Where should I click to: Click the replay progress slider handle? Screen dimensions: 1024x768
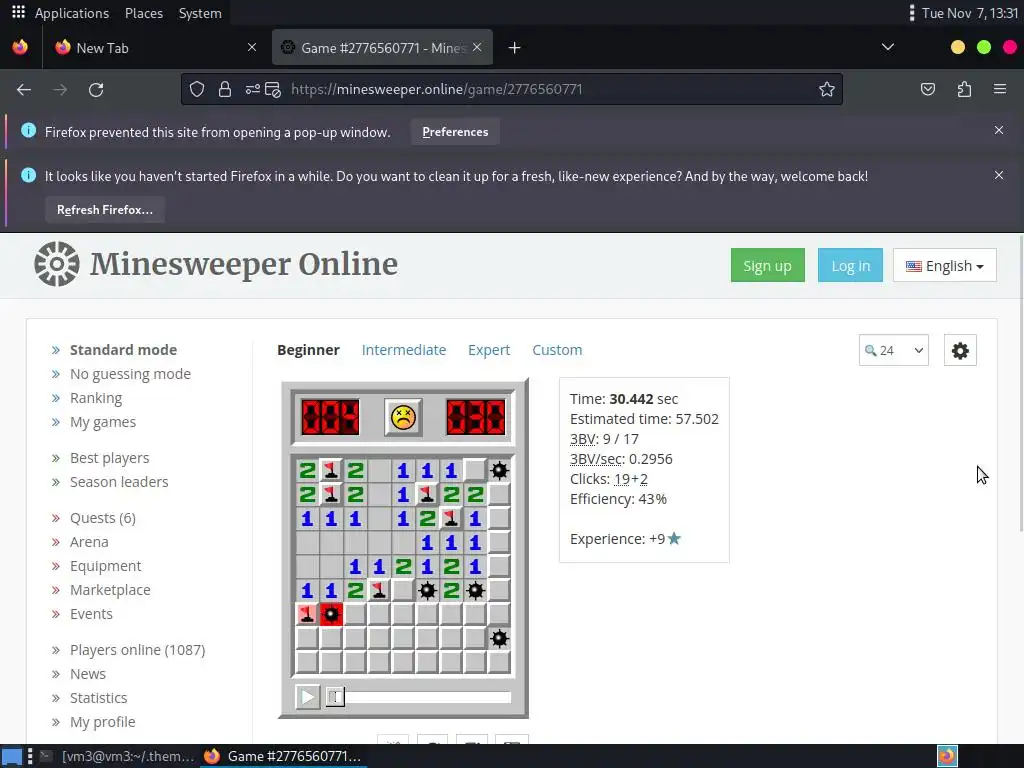tap(335, 697)
